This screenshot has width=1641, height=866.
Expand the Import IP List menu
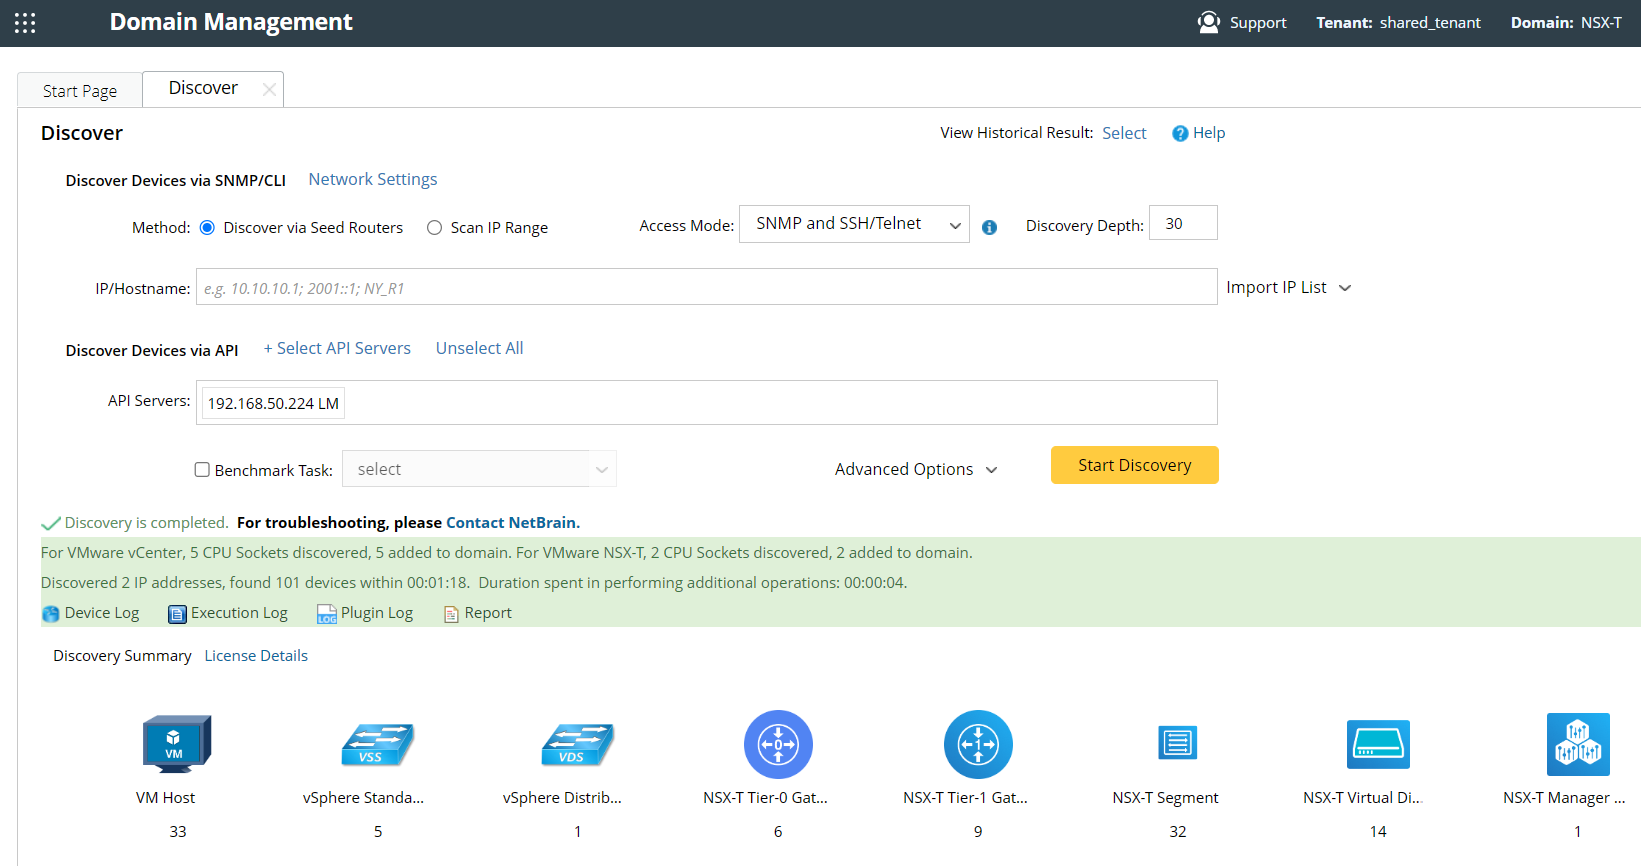pyautogui.click(x=1289, y=288)
